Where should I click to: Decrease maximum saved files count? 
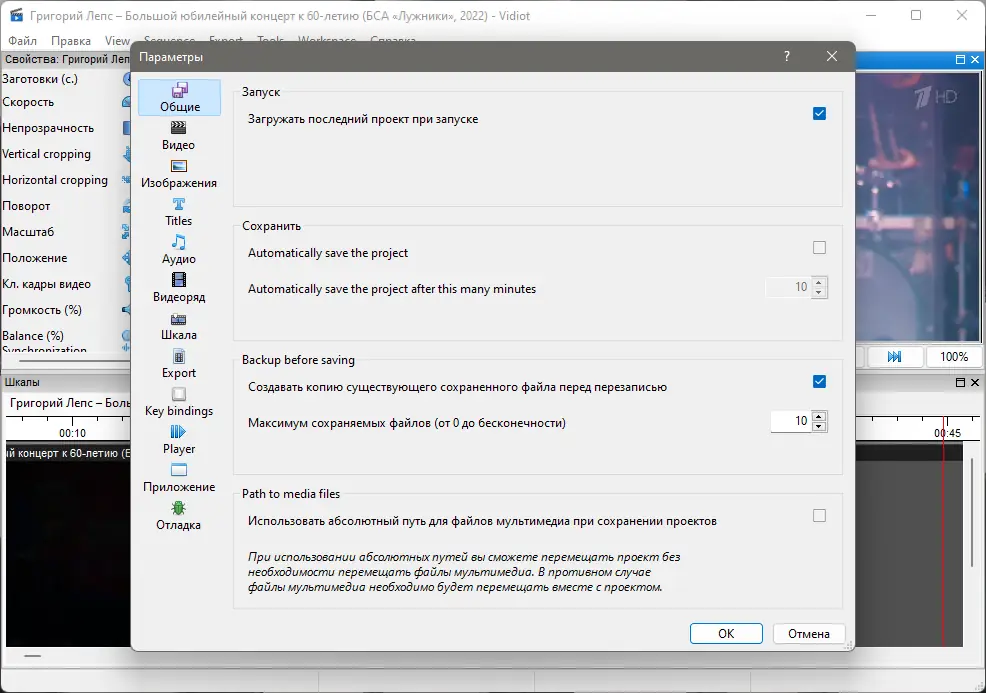click(x=819, y=426)
